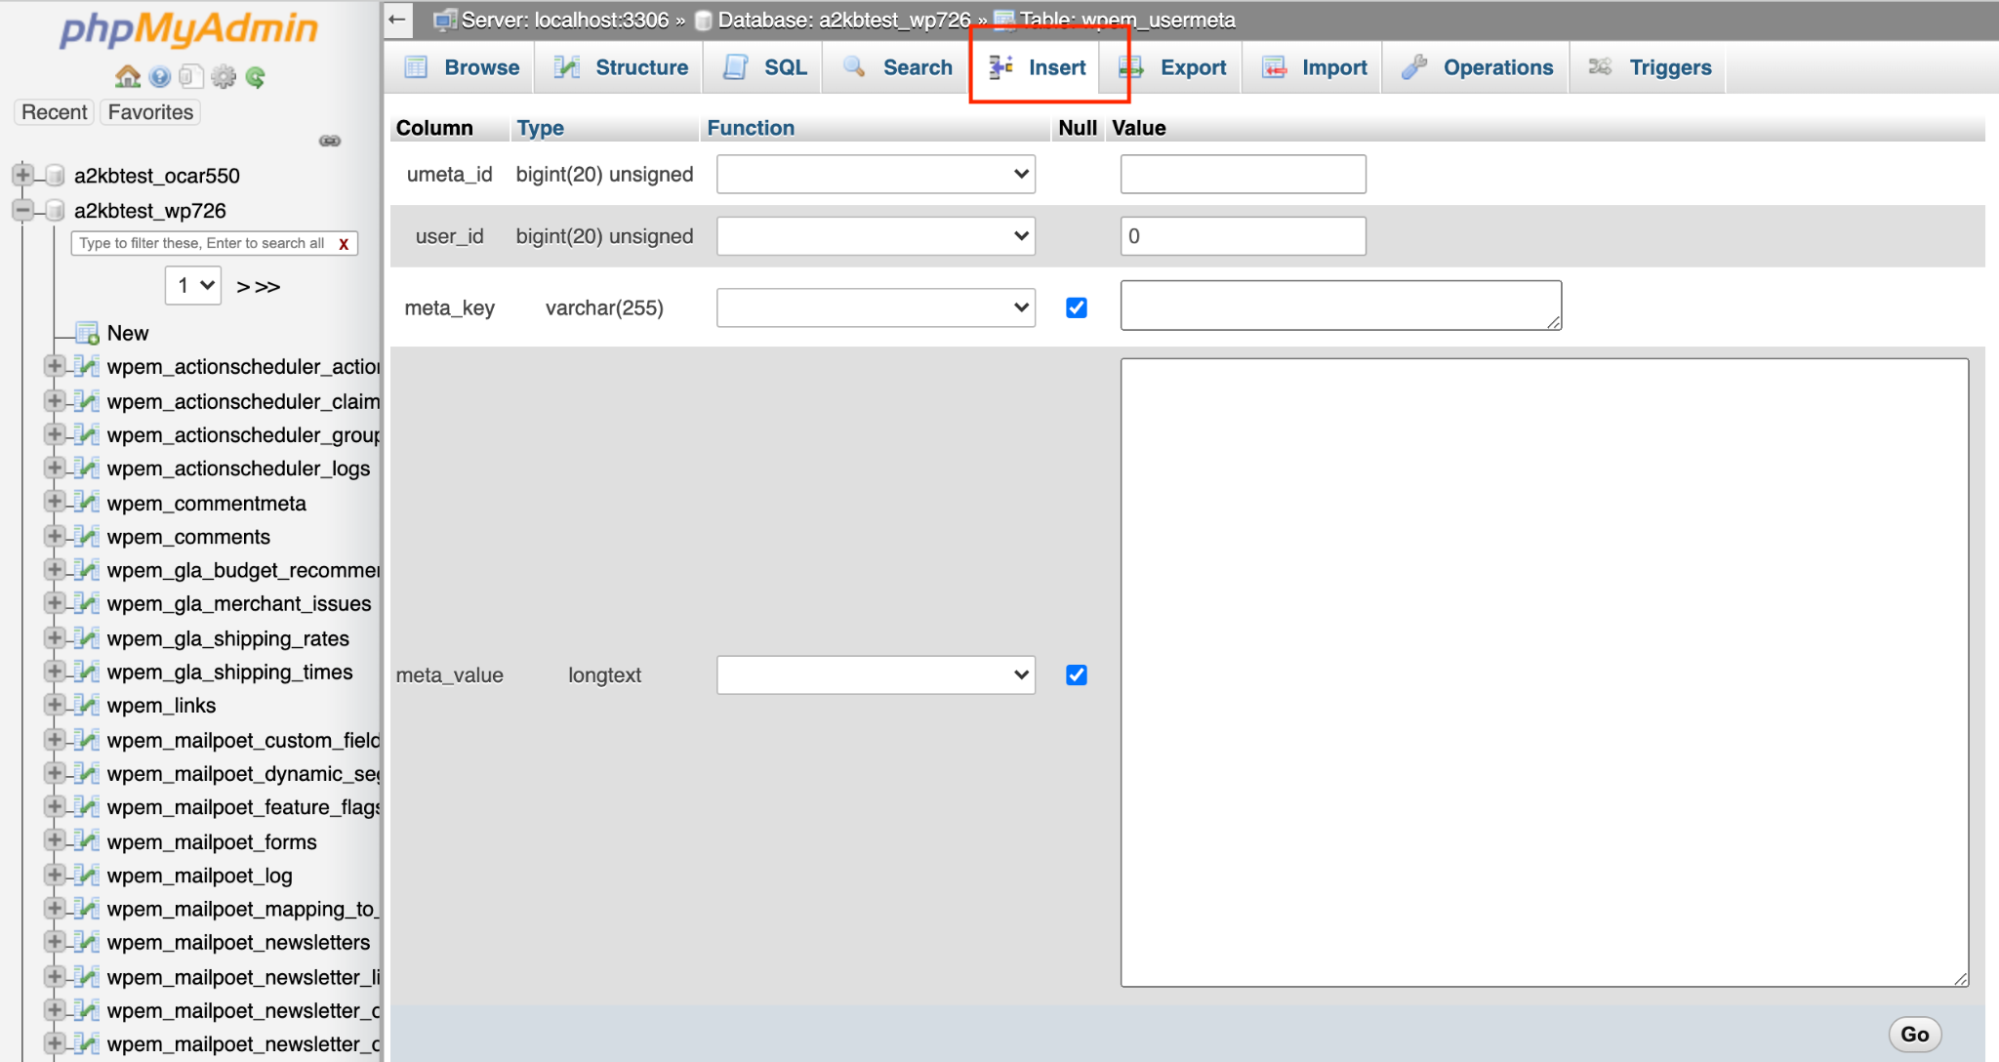Click the user_id value input field

click(x=1242, y=236)
